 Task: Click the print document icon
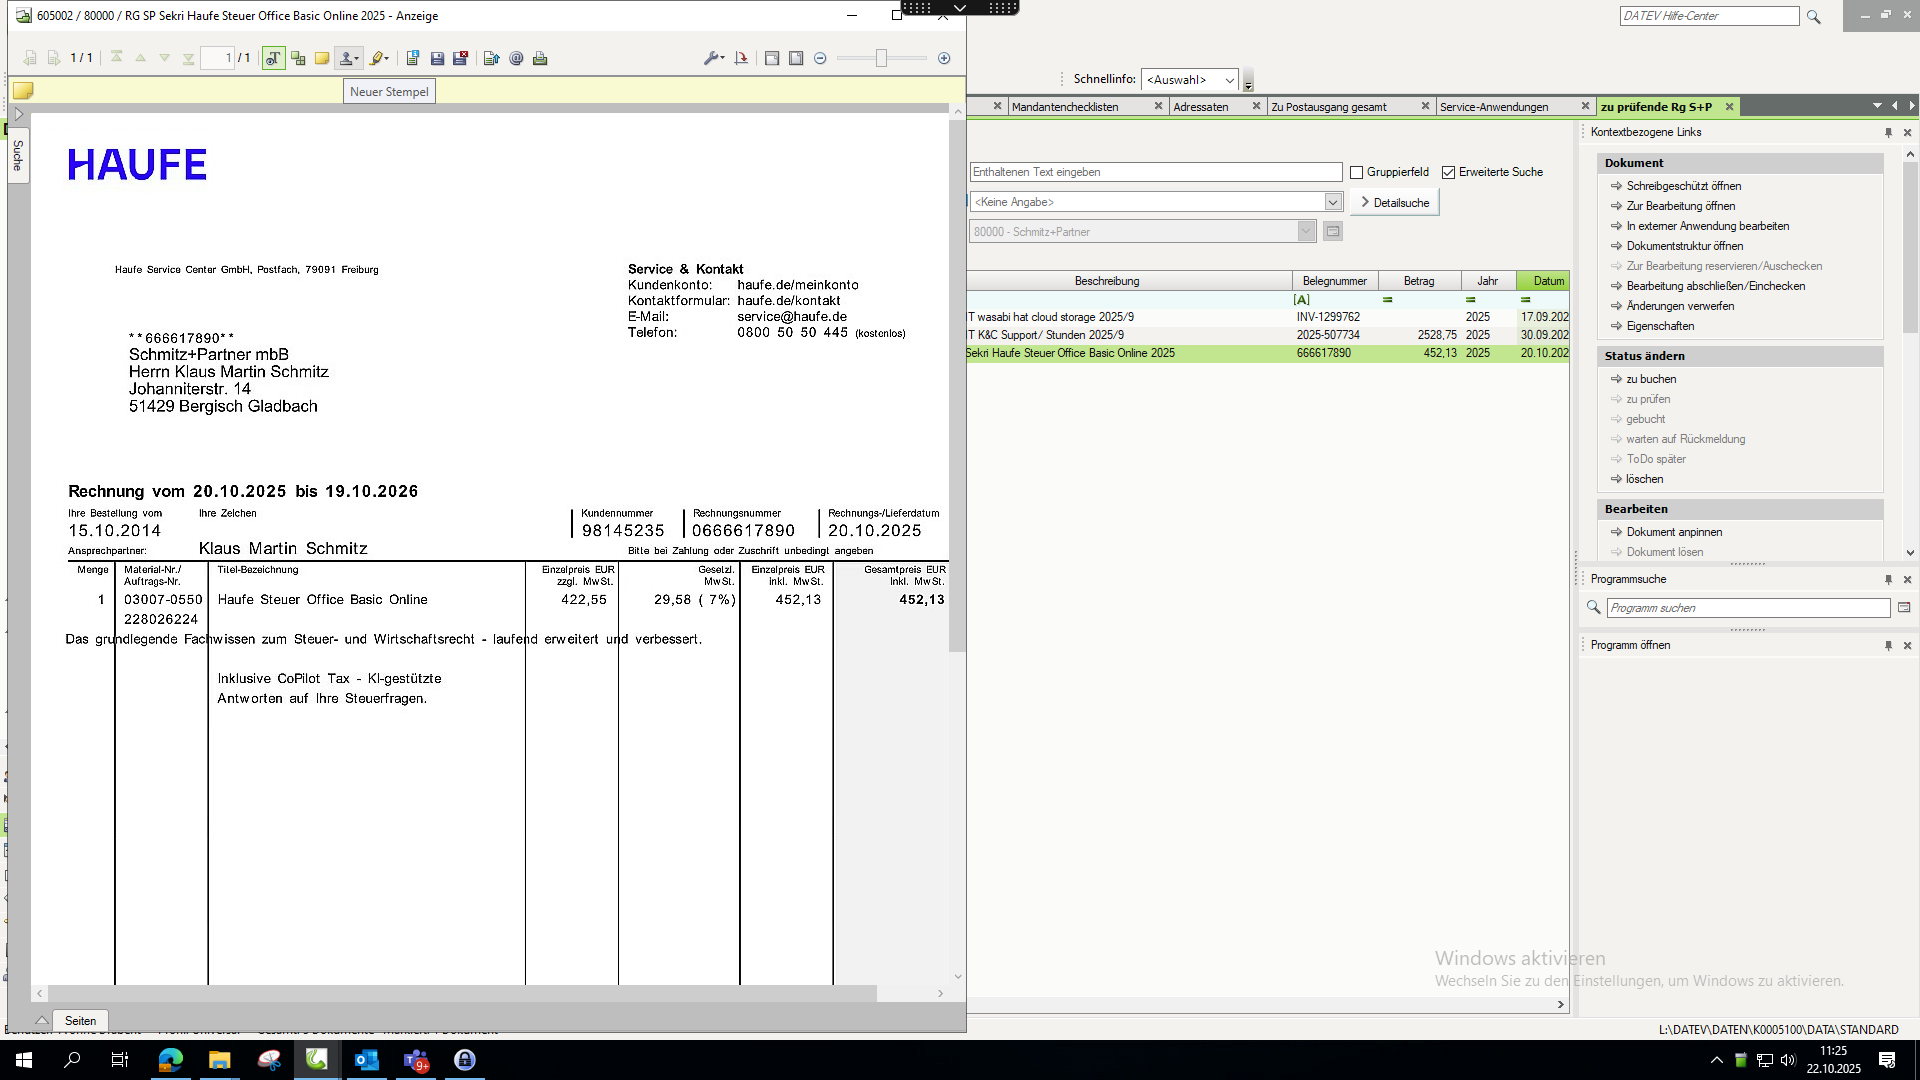point(540,58)
